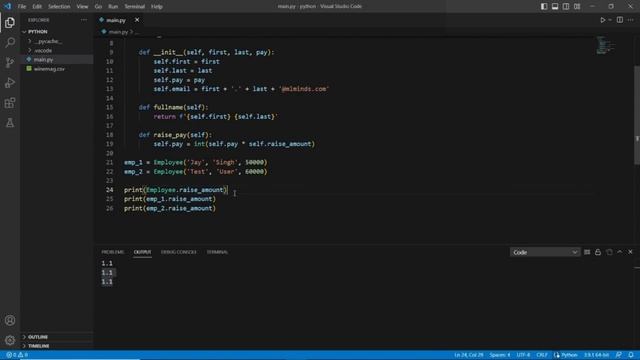Open the Code output channel dropdown
Screen dimensions: 640x360
(545, 252)
